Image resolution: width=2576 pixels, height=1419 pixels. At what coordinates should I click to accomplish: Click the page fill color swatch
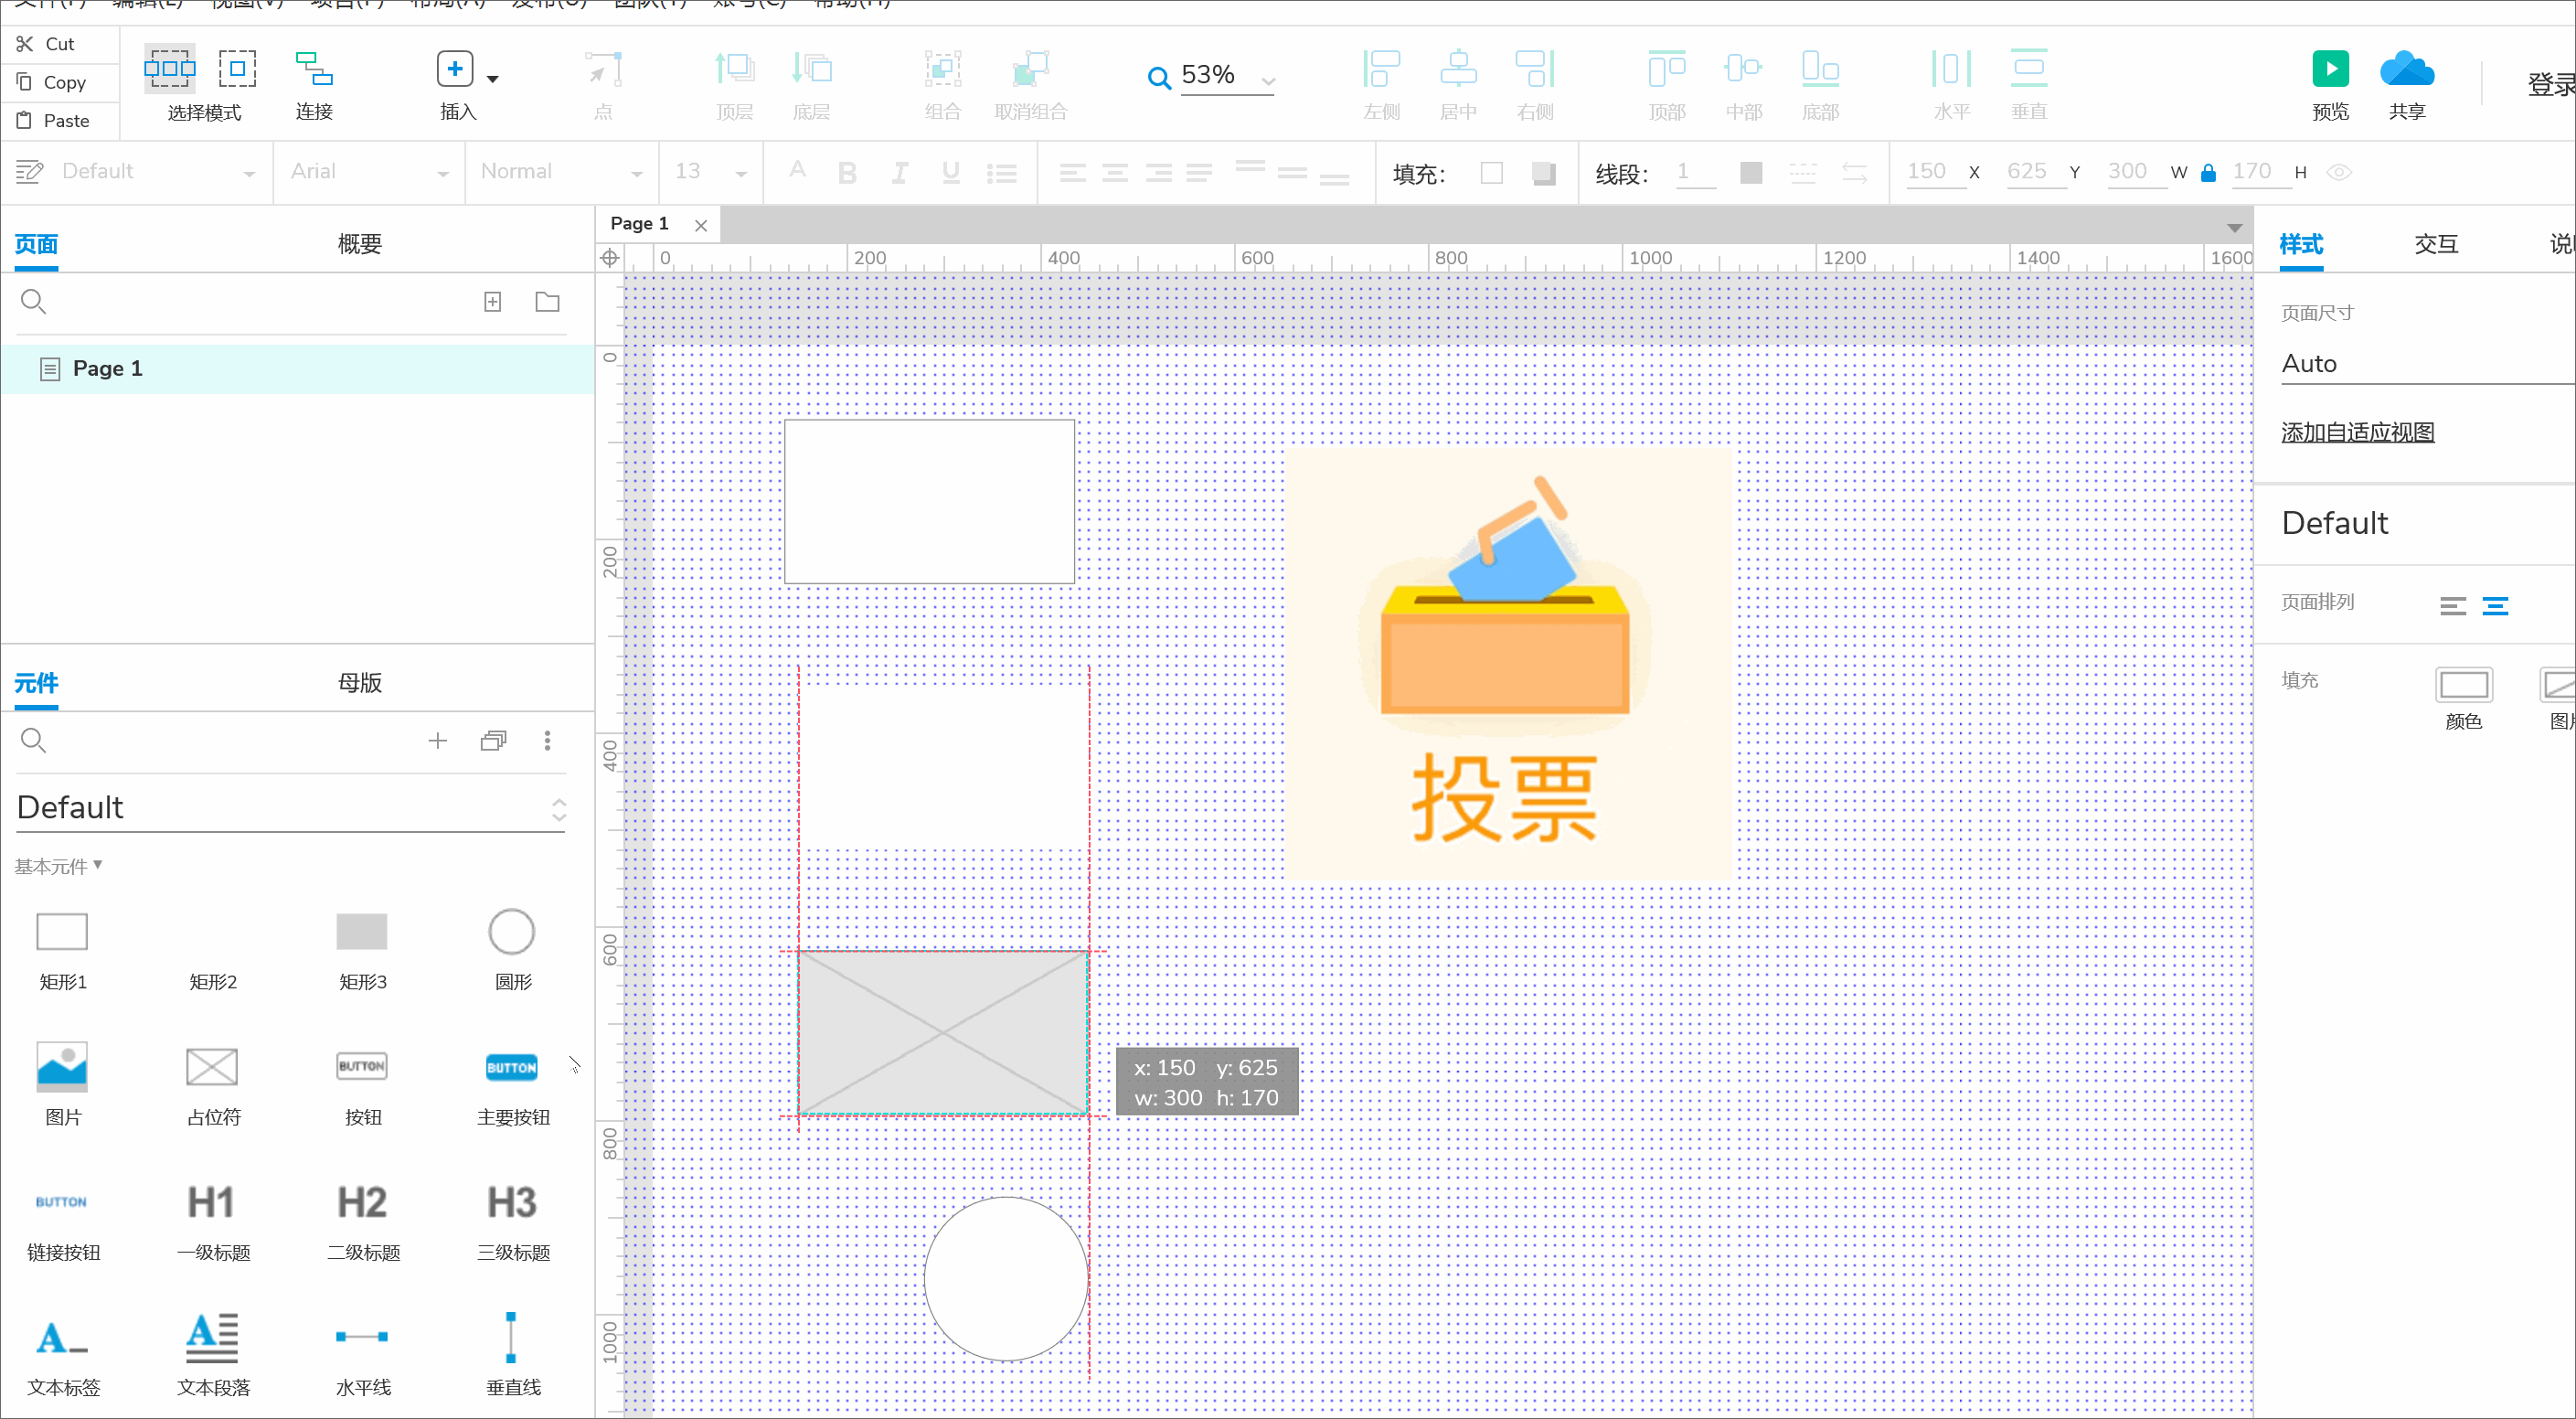pyautogui.click(x=2462, y=685)
